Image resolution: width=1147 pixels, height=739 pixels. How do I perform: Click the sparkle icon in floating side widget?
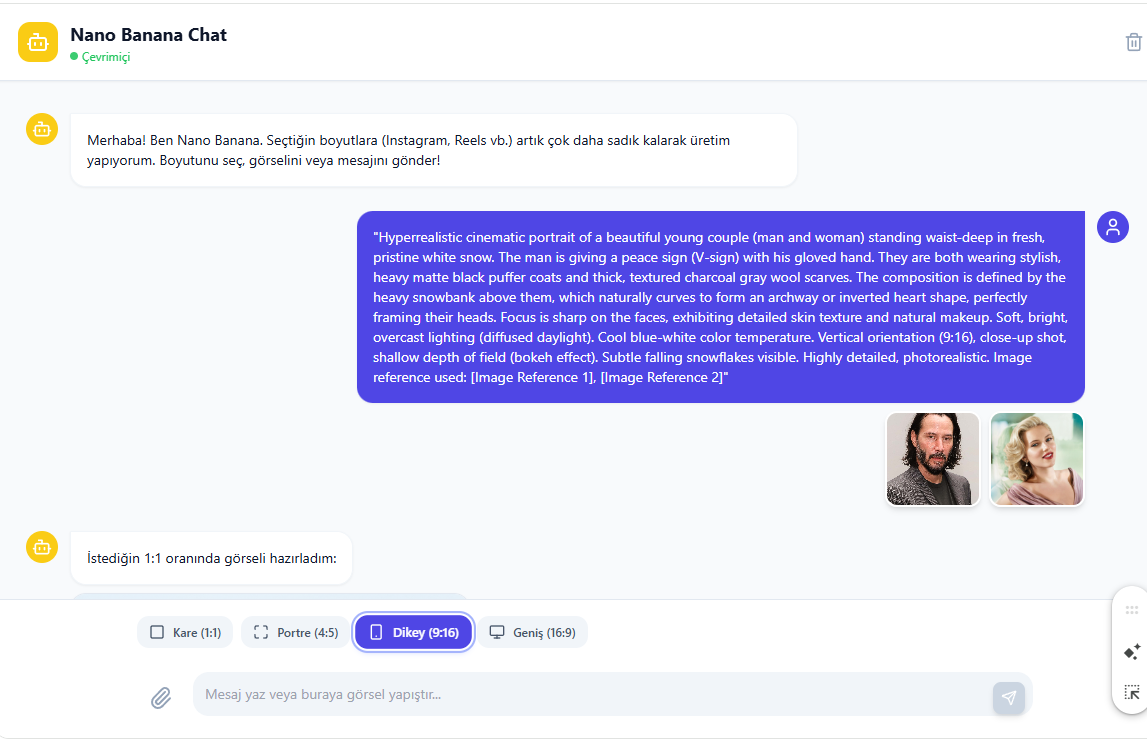(1132, 652)
